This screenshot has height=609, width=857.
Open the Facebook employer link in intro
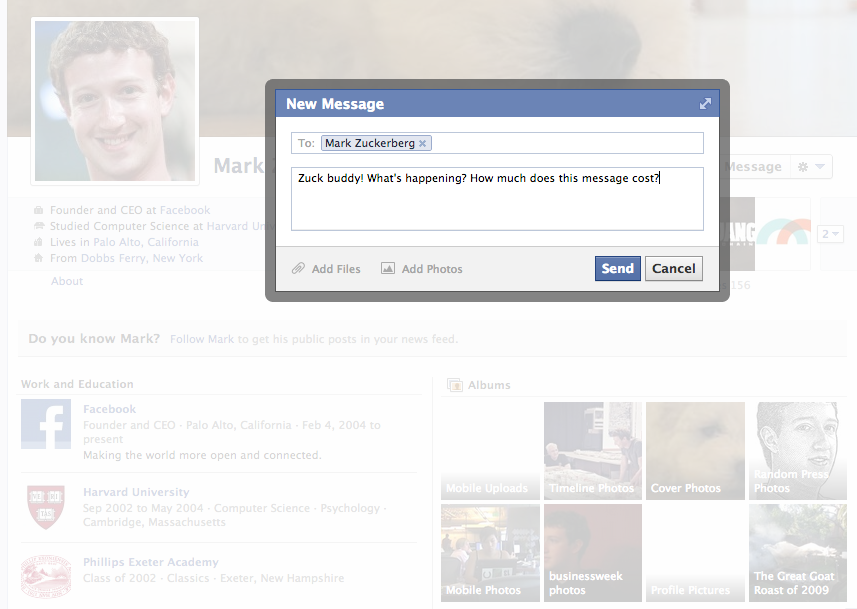(185, 210)
